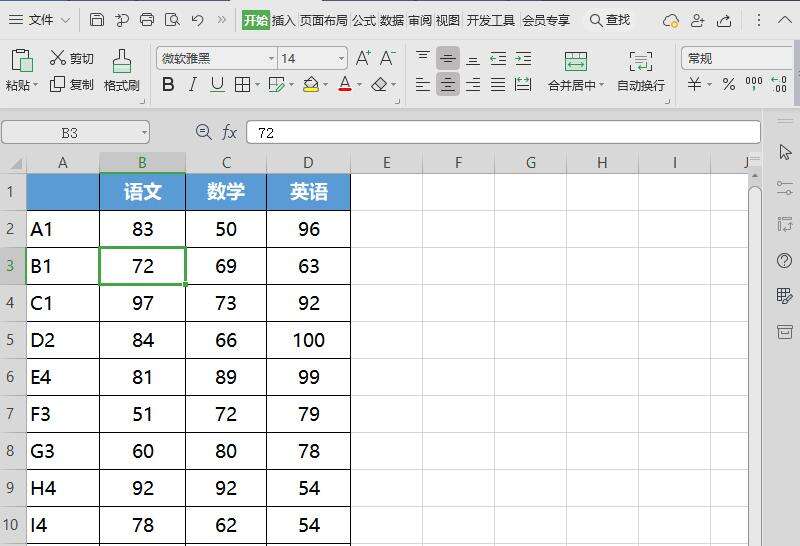Screen dimensions: 800x546
Task: Select column B header
Action: click(142, 163)
